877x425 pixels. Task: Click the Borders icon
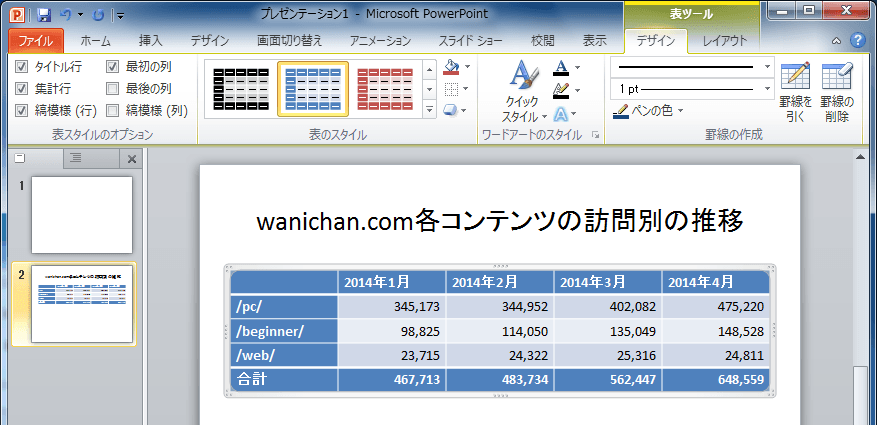(451, 89)
